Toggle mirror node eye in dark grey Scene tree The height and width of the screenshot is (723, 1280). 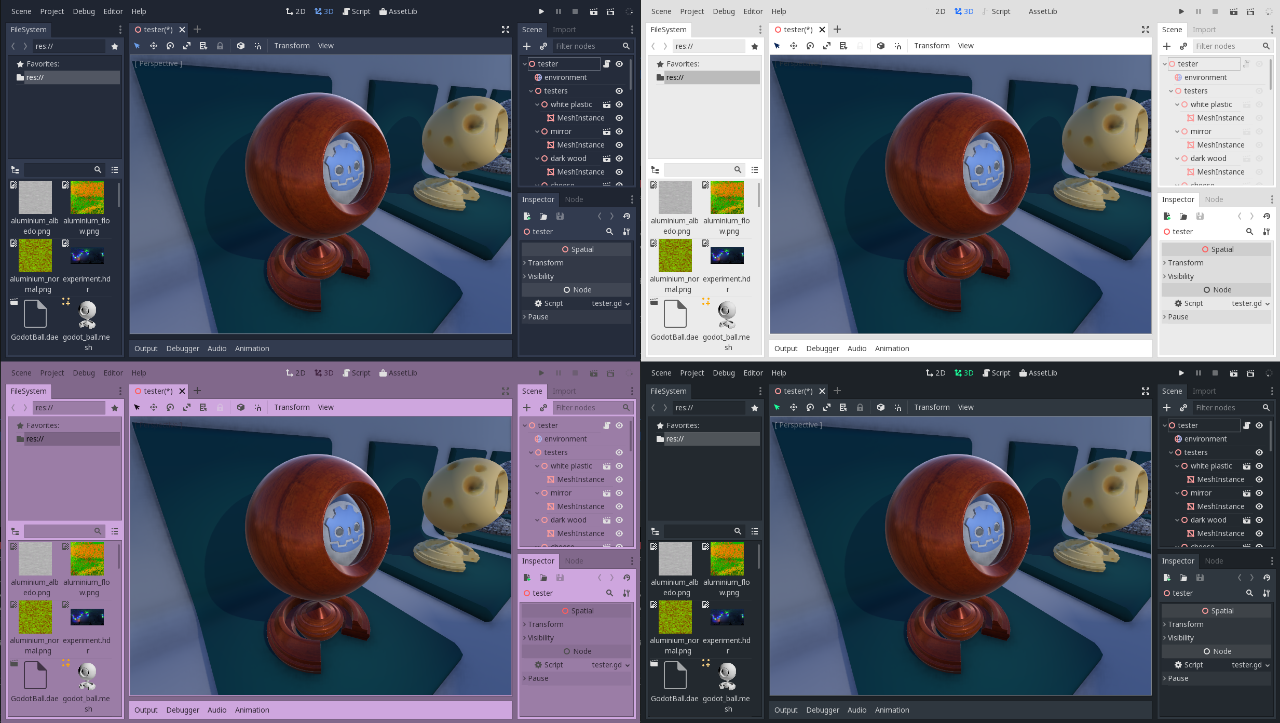[x=1259, y=493]
